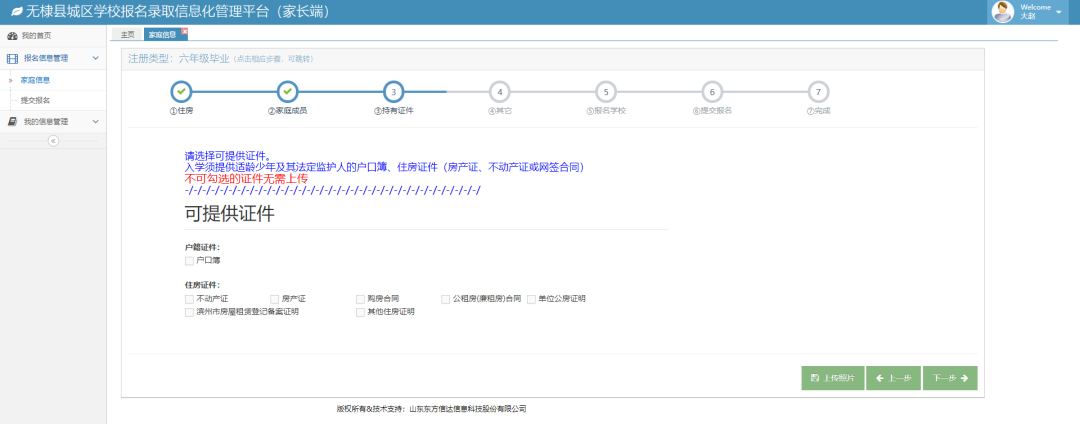
Task: Expand the 报名信息管理 menu chevron
Action: (96, 59)
